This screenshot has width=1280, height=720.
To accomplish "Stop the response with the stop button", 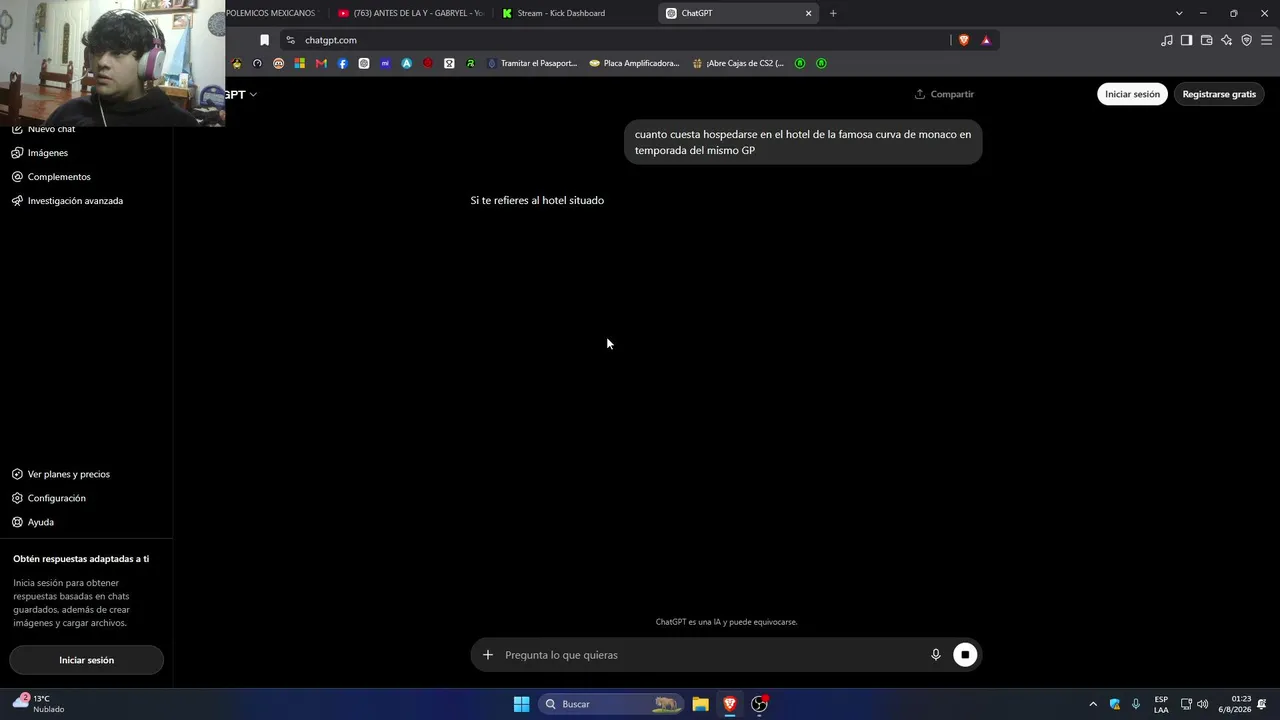I will (965, 655).
